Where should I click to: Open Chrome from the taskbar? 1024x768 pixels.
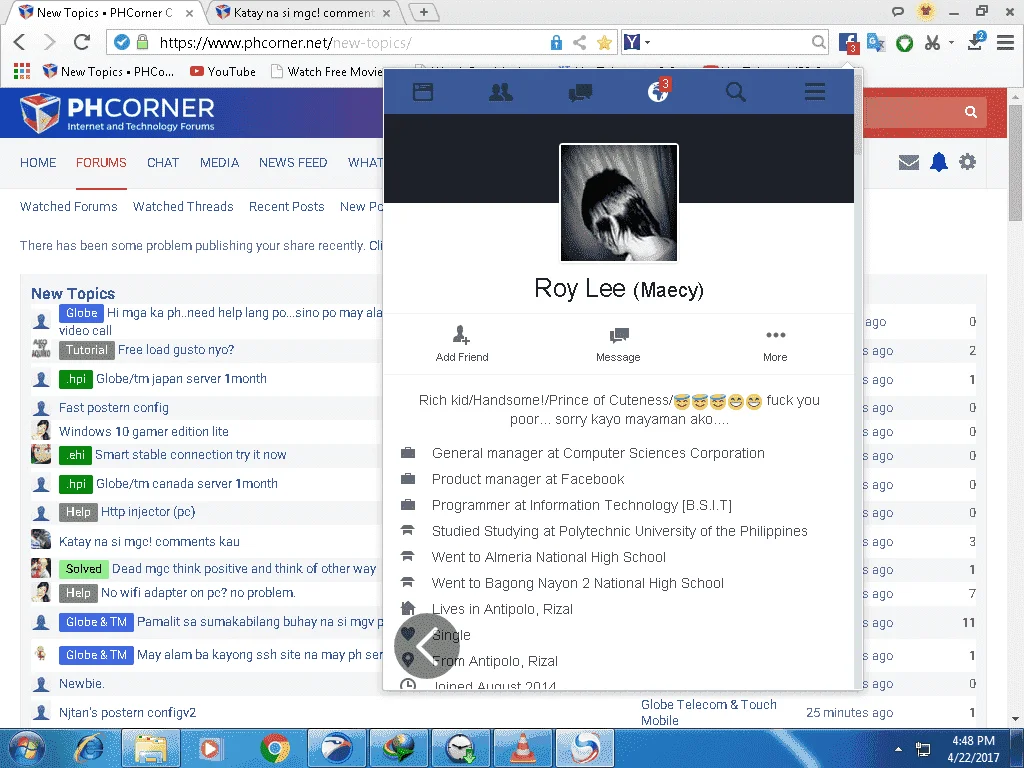pos(275,748)
